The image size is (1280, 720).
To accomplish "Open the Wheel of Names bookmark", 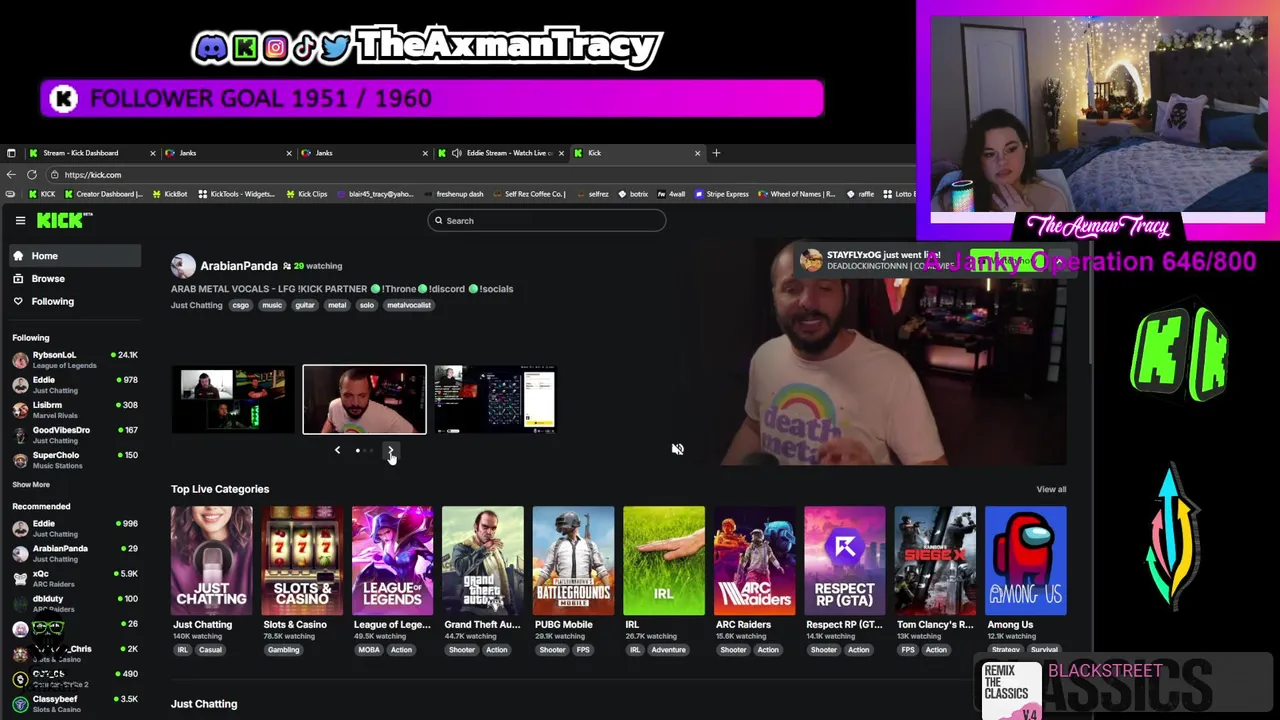I will click(x=796, y=194).
